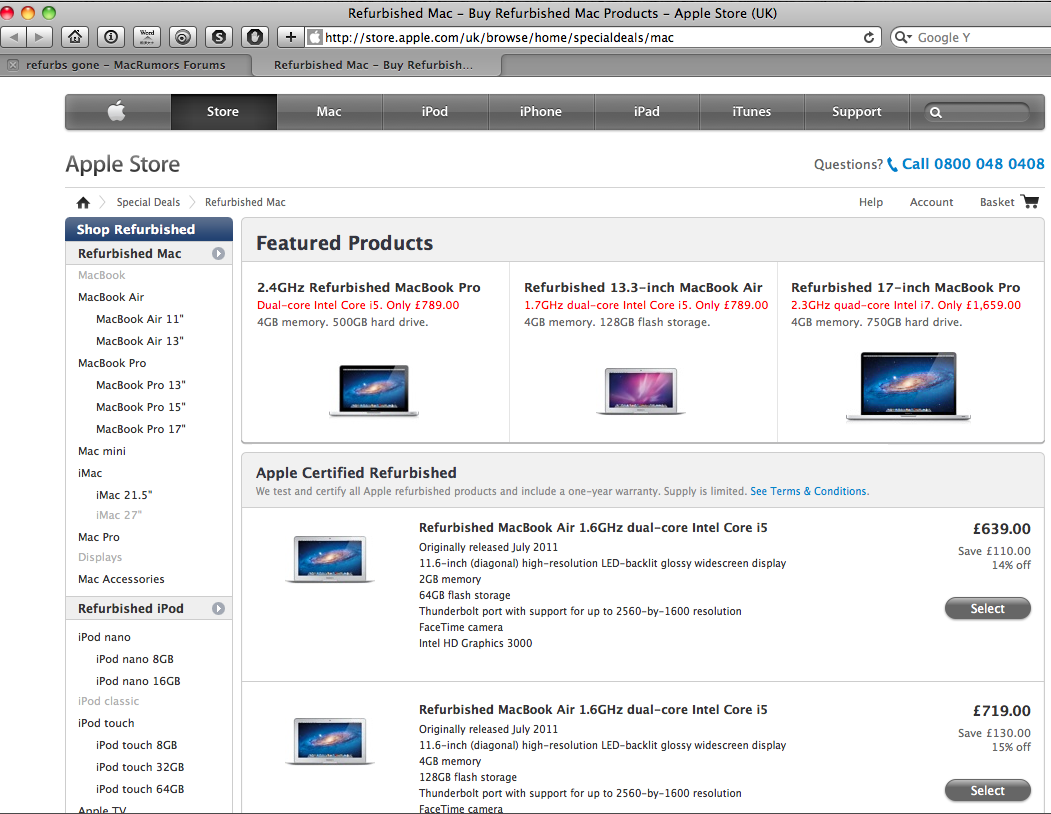Open MacBook Air in the sidebar

pyautogui.click(x=111, y=297)
